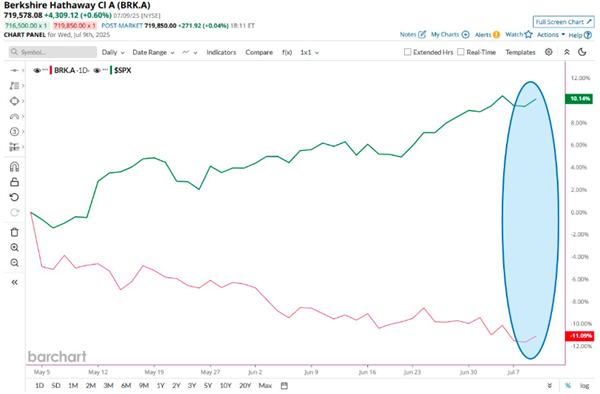Zoom out using magnifier minus icon
This screenshot has width=600, height=394.
coord(14,263)
